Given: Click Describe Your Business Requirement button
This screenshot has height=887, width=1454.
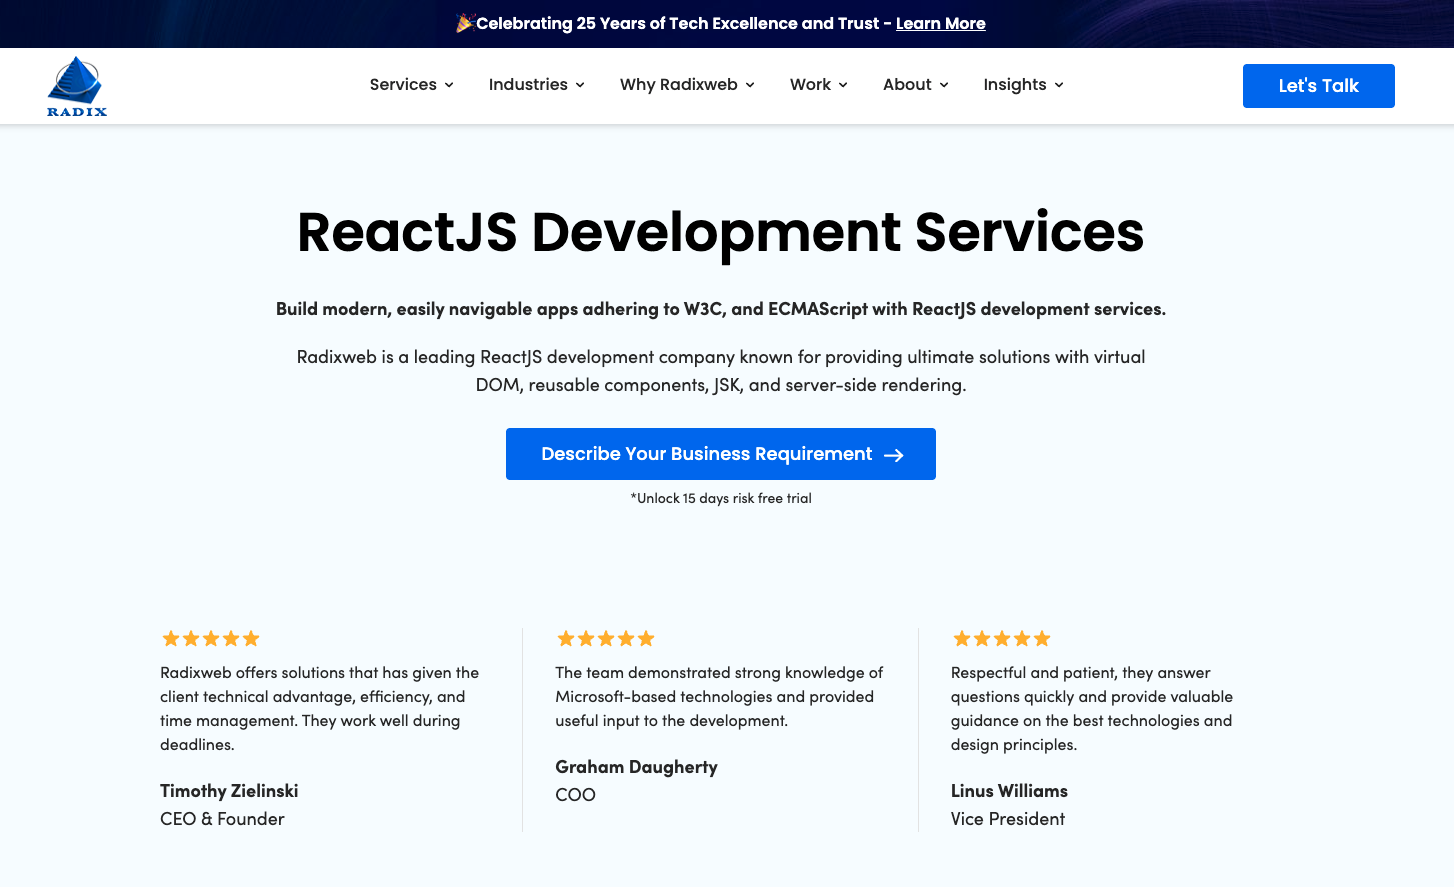Looking at the screenshot, I should pos(721,454).
